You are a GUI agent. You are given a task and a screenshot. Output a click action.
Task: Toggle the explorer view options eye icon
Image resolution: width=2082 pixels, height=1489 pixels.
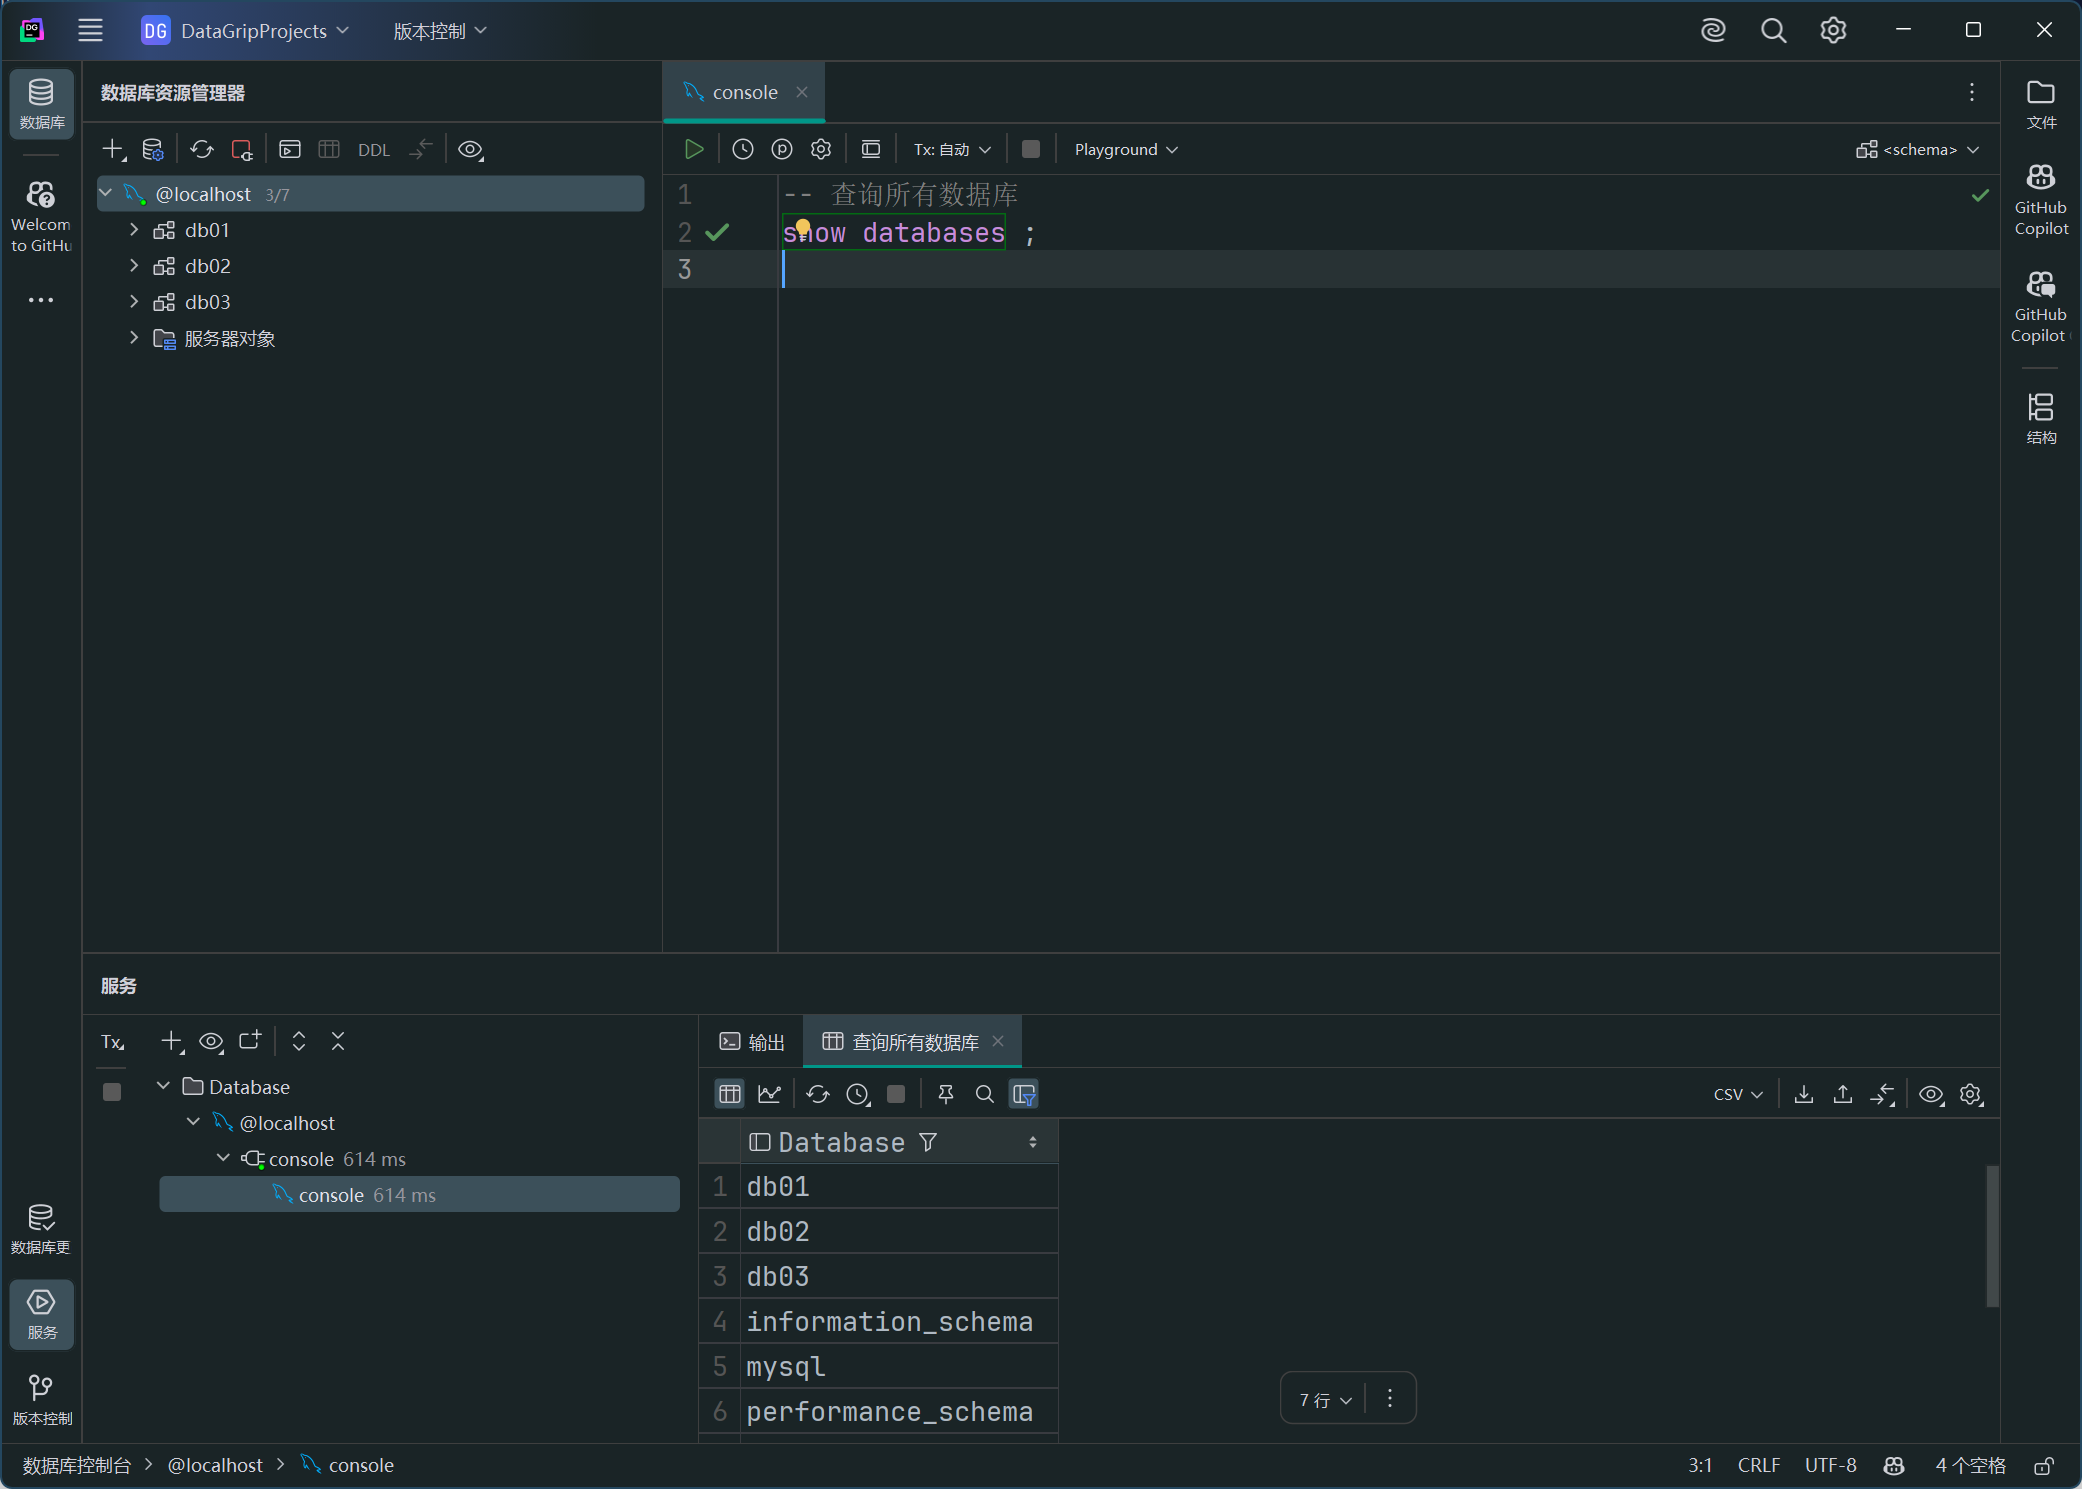(x=470, y=149)
